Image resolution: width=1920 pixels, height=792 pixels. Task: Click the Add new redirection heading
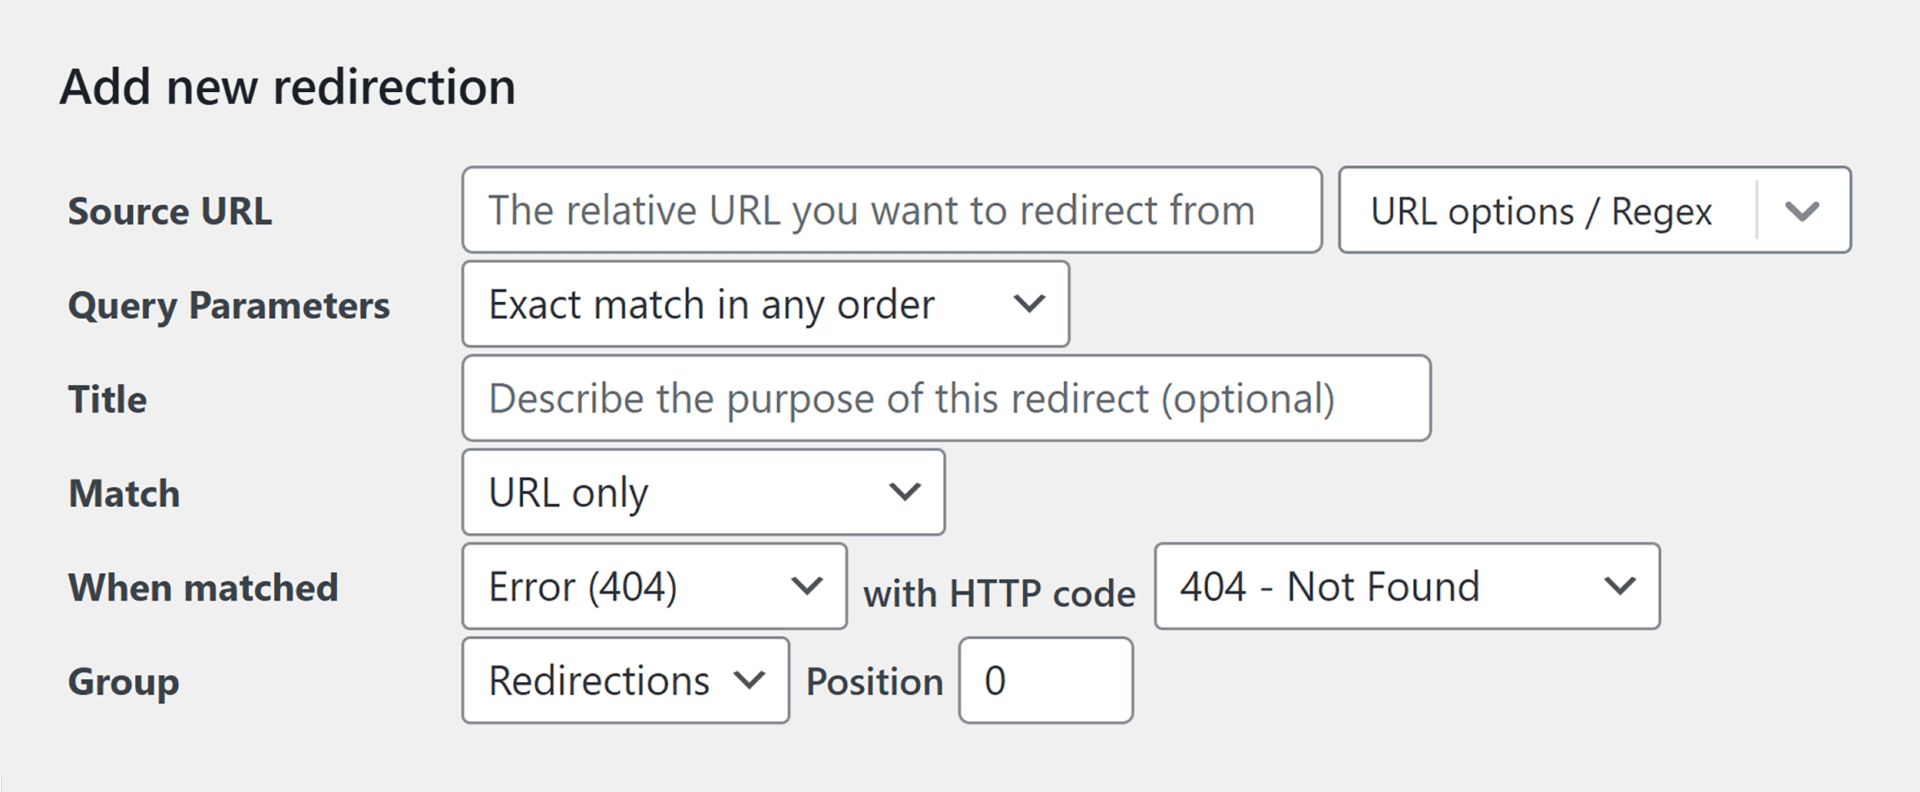coord(288,87)
